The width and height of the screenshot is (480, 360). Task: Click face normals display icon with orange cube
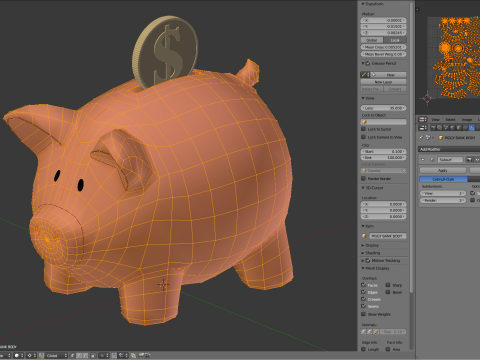pos(376,332)
